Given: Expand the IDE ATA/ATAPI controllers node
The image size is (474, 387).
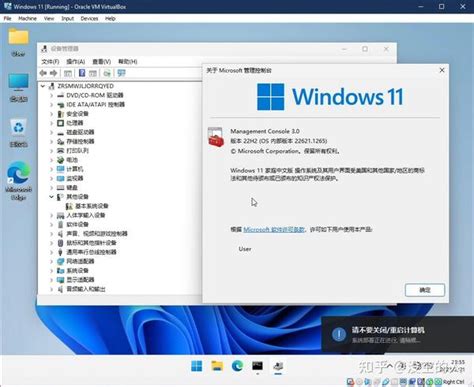Looking at the screenshot, I should click(x=51, y=105).
